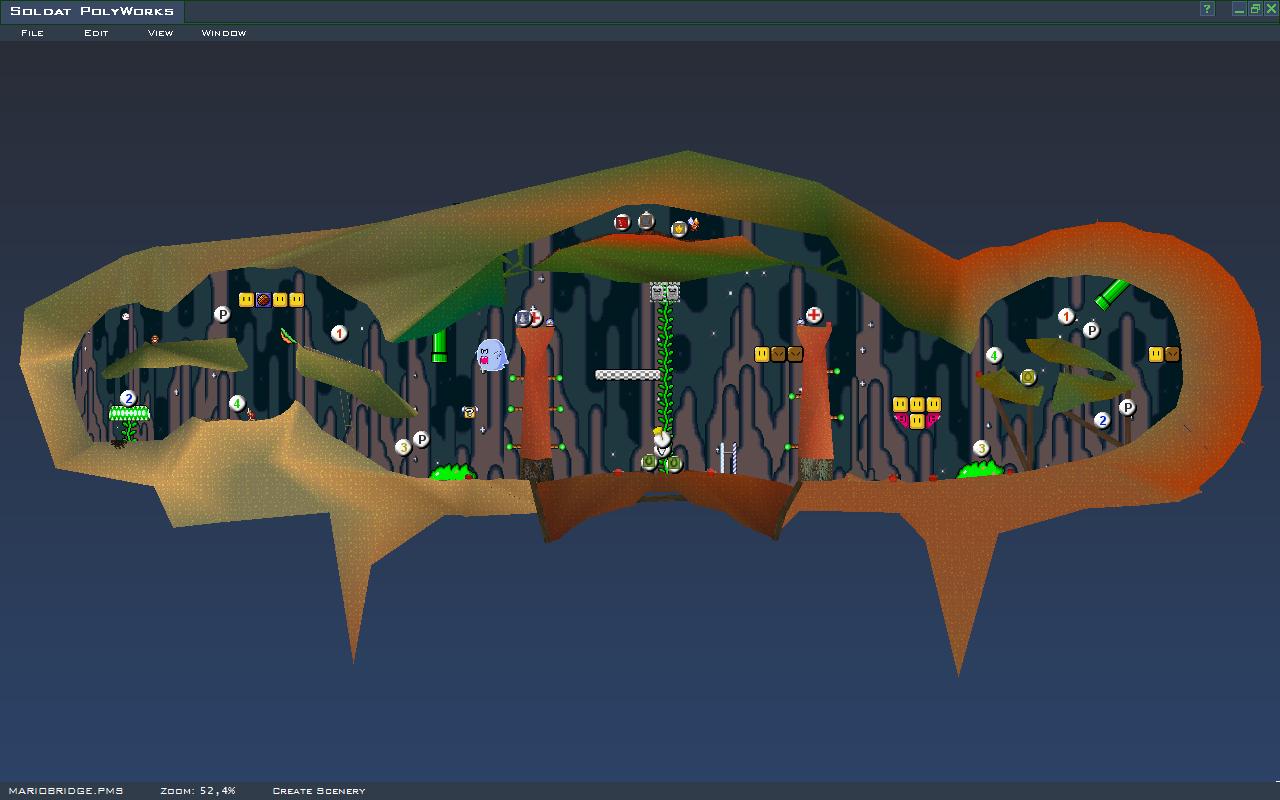Open the Edit menu
The width and height of the screenshot is (1280, 800).
click(96, 33)
